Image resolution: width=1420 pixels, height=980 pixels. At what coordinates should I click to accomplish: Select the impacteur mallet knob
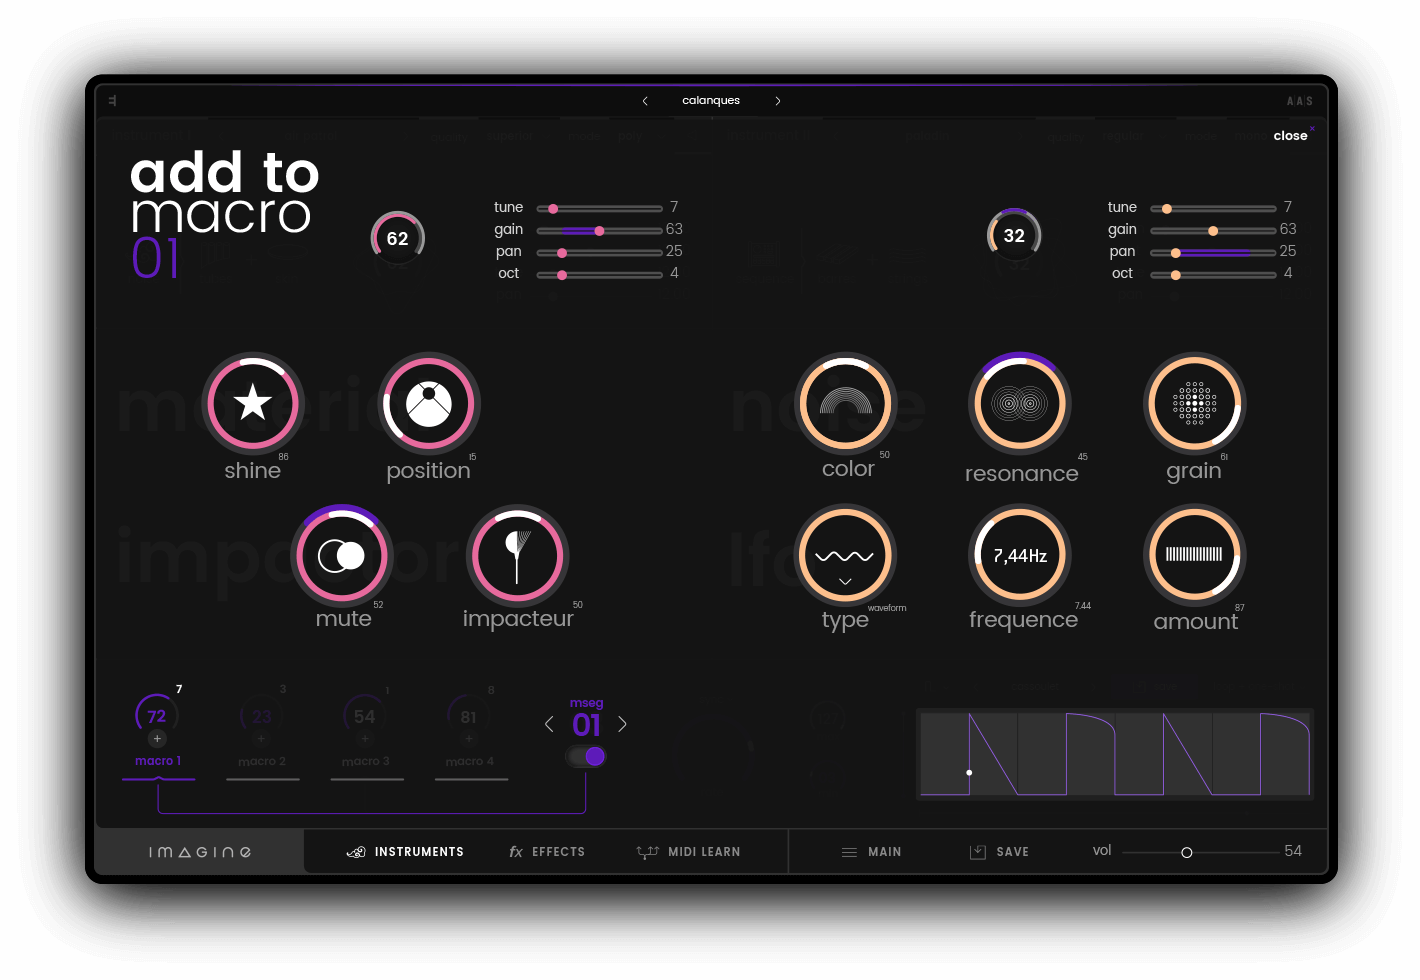click(x=517, y=555)
